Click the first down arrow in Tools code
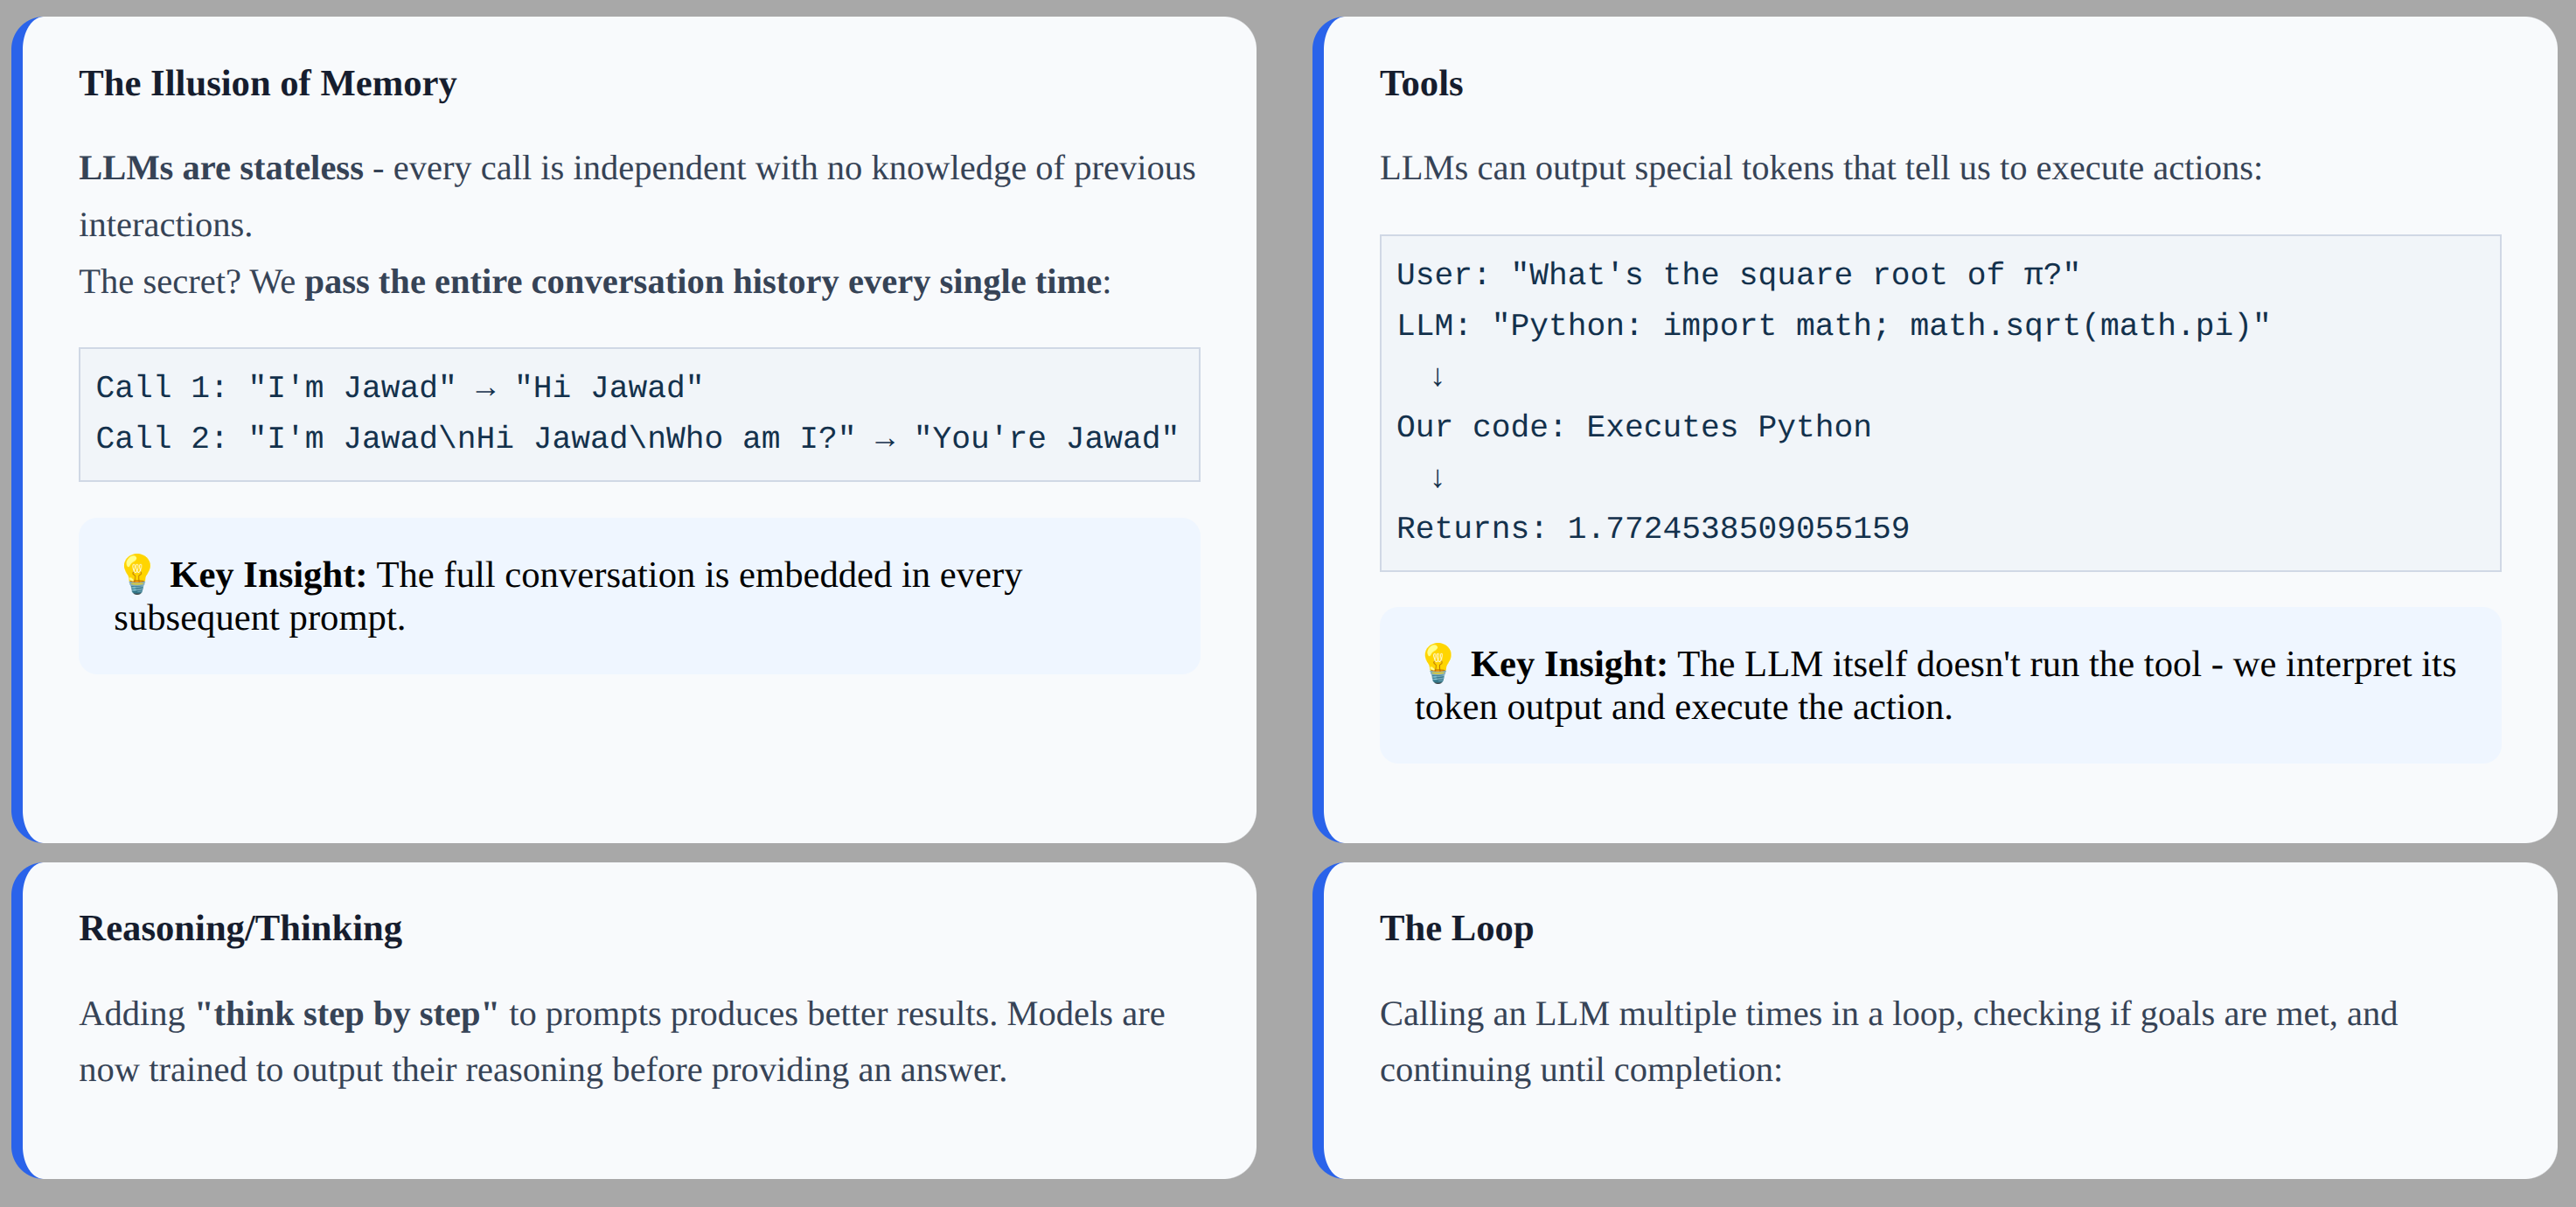This screenshot has height=1207, width=2576. pyautogui.click(x=1437, y=376)
